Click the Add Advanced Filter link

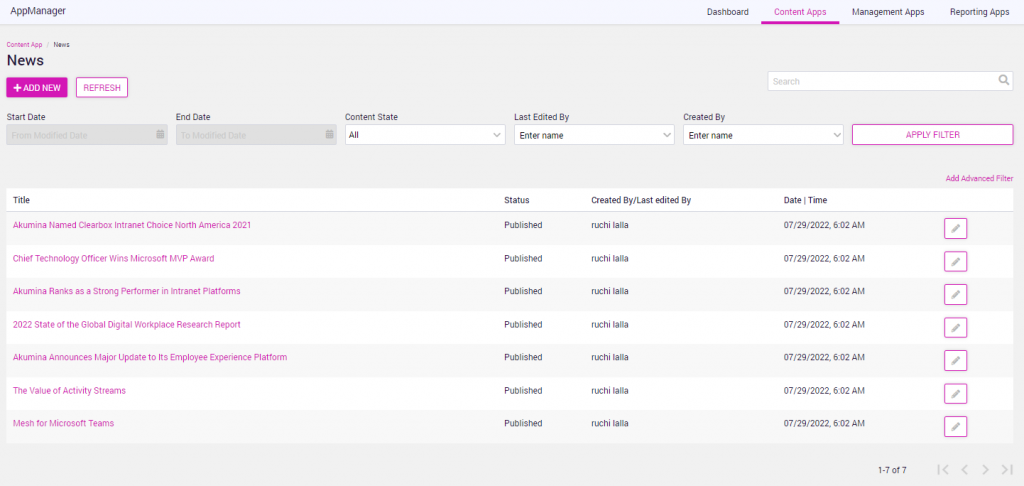979,179
